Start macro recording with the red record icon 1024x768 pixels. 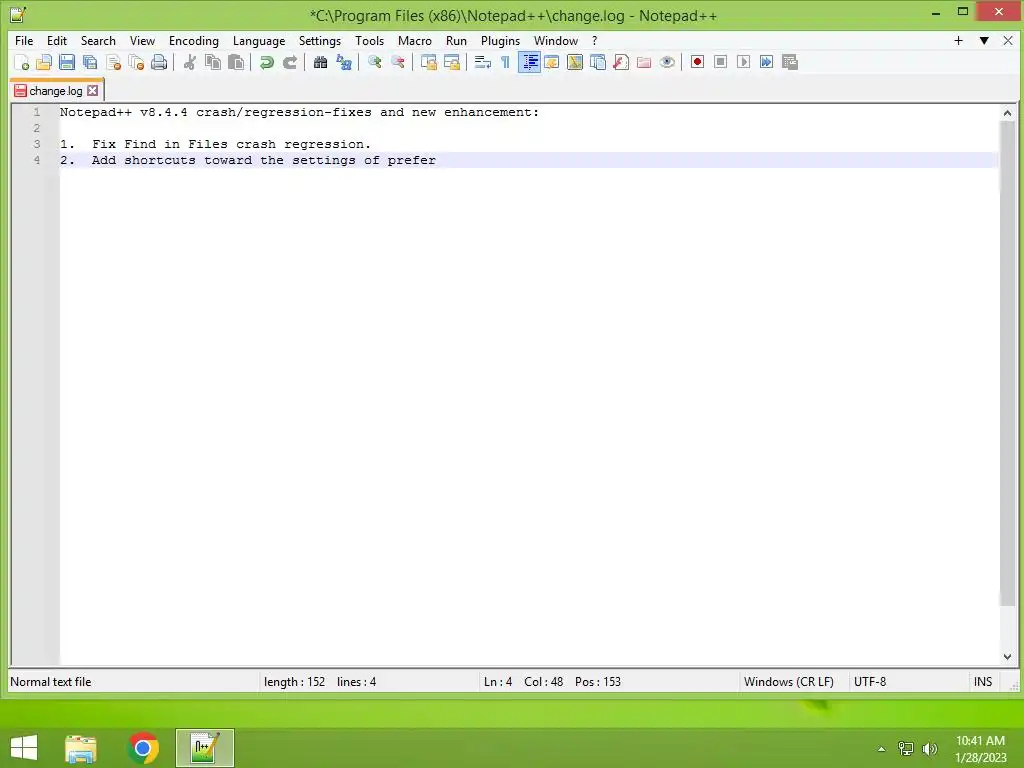coord(697,62)
